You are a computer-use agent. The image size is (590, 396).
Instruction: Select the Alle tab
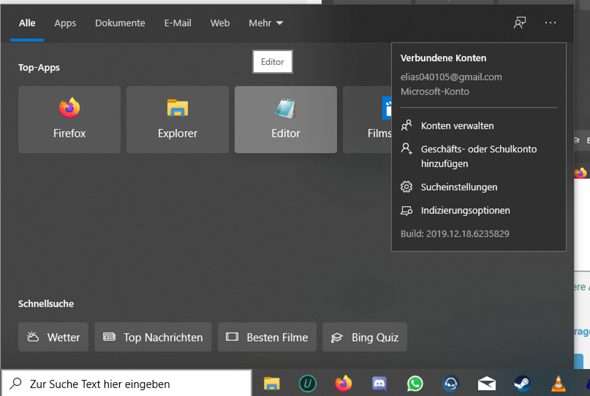click(27, 23)
